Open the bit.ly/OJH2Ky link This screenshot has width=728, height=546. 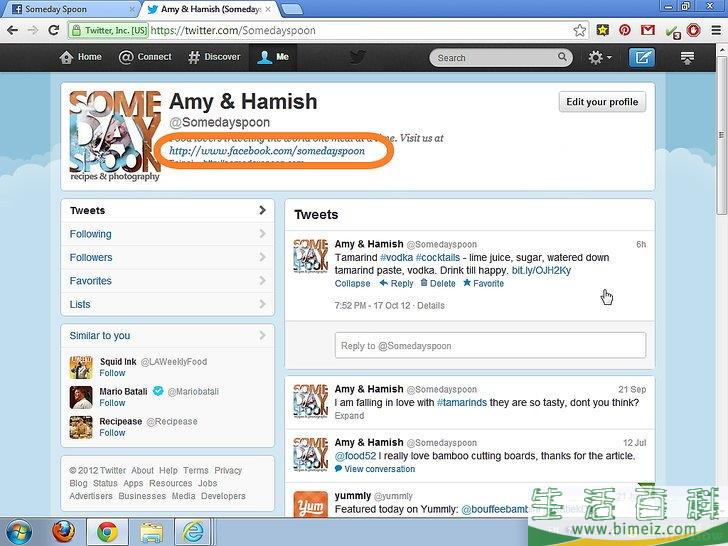point(541,271)
